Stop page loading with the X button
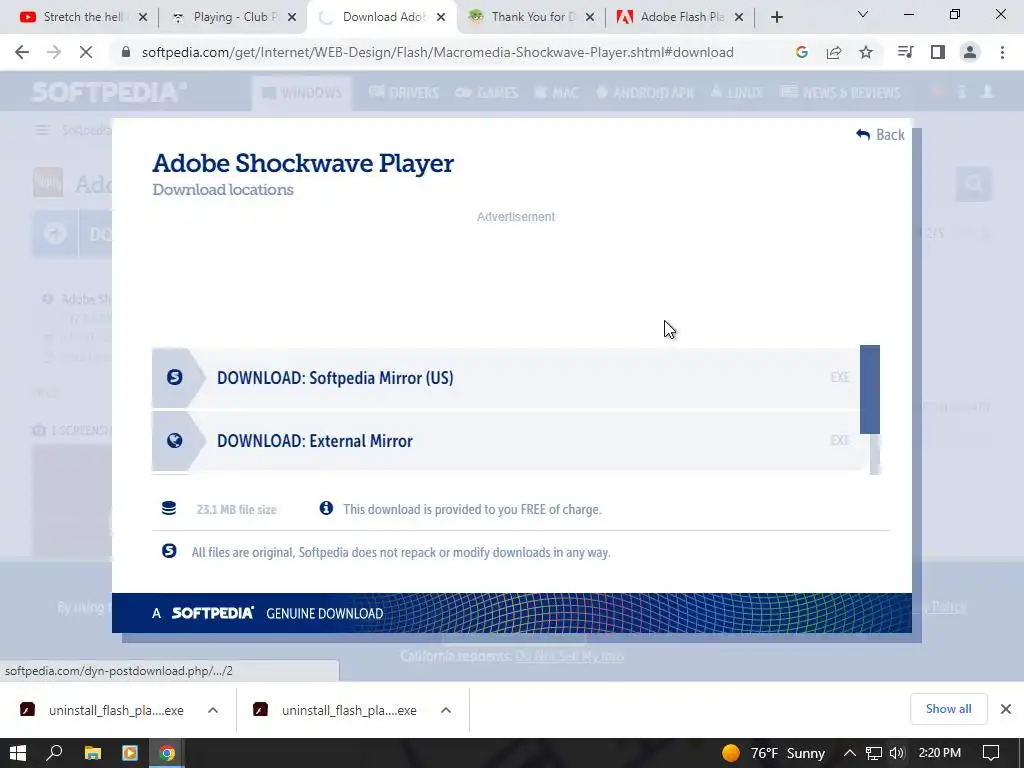The height and width of the screenshot is (768, 1024). [x=86, y=52]
